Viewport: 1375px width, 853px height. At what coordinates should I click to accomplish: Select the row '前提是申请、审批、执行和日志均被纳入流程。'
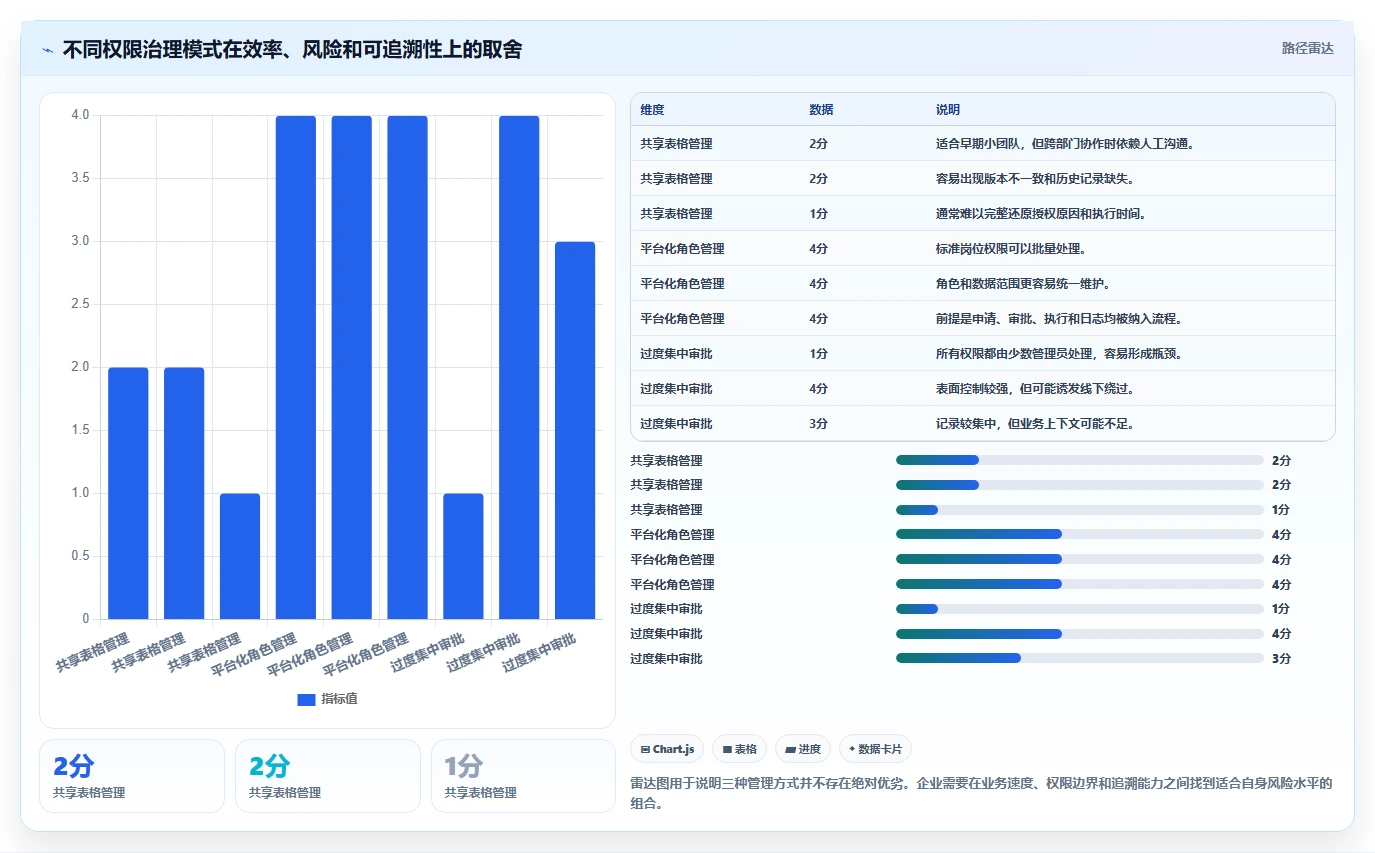tap(983, 318)
